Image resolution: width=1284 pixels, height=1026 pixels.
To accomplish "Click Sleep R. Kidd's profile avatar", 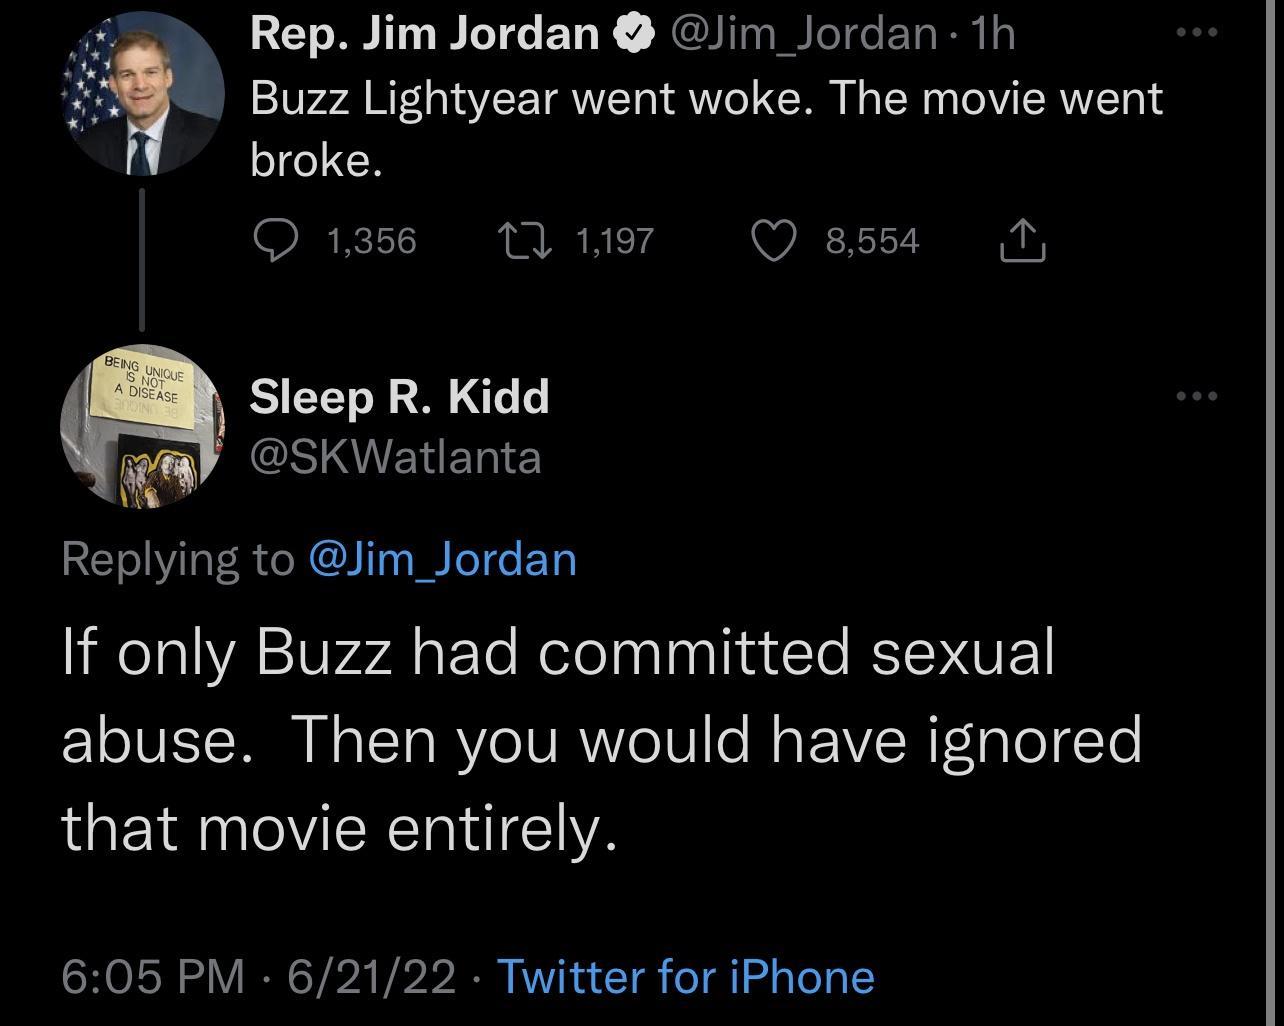I will pos(144,425).
